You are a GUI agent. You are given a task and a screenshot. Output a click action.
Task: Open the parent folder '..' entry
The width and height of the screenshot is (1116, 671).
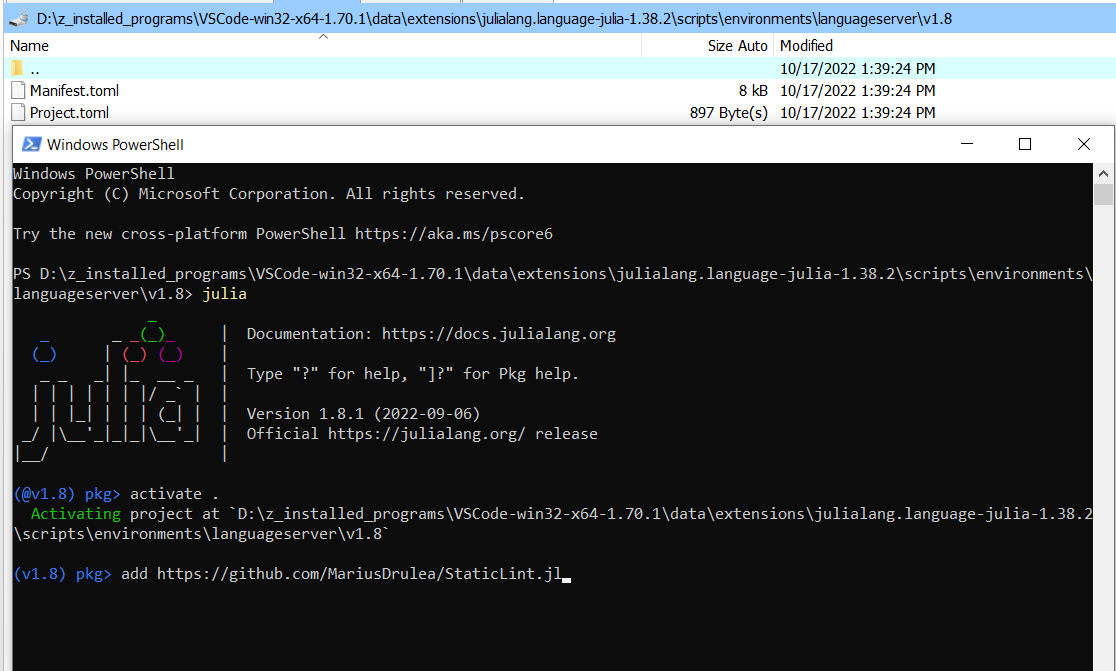(34, 69)
